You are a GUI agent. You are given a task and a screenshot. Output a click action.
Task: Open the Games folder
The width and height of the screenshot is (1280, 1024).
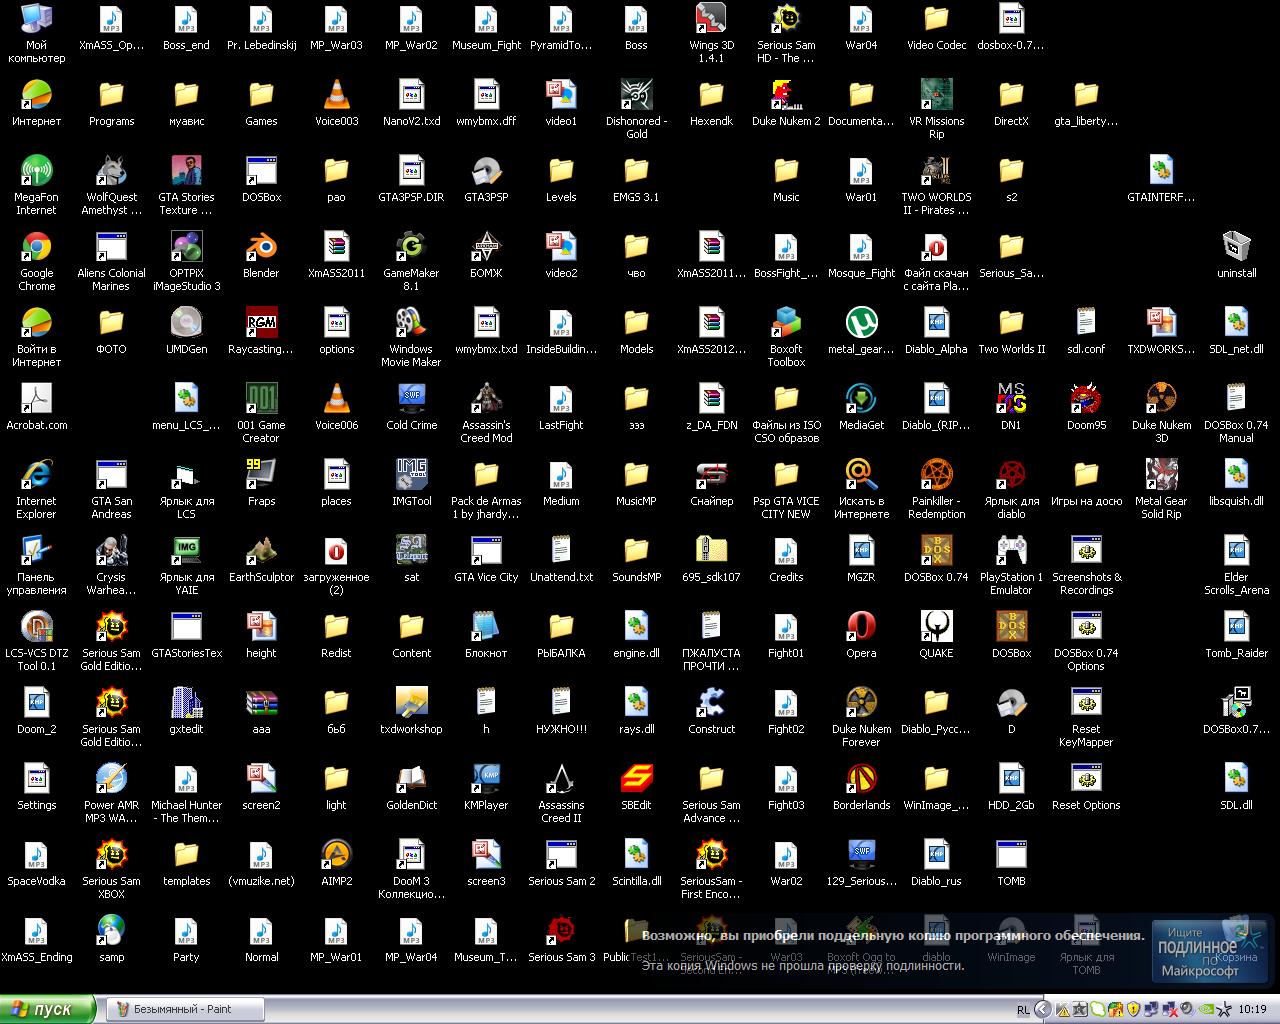pos(261,94)
